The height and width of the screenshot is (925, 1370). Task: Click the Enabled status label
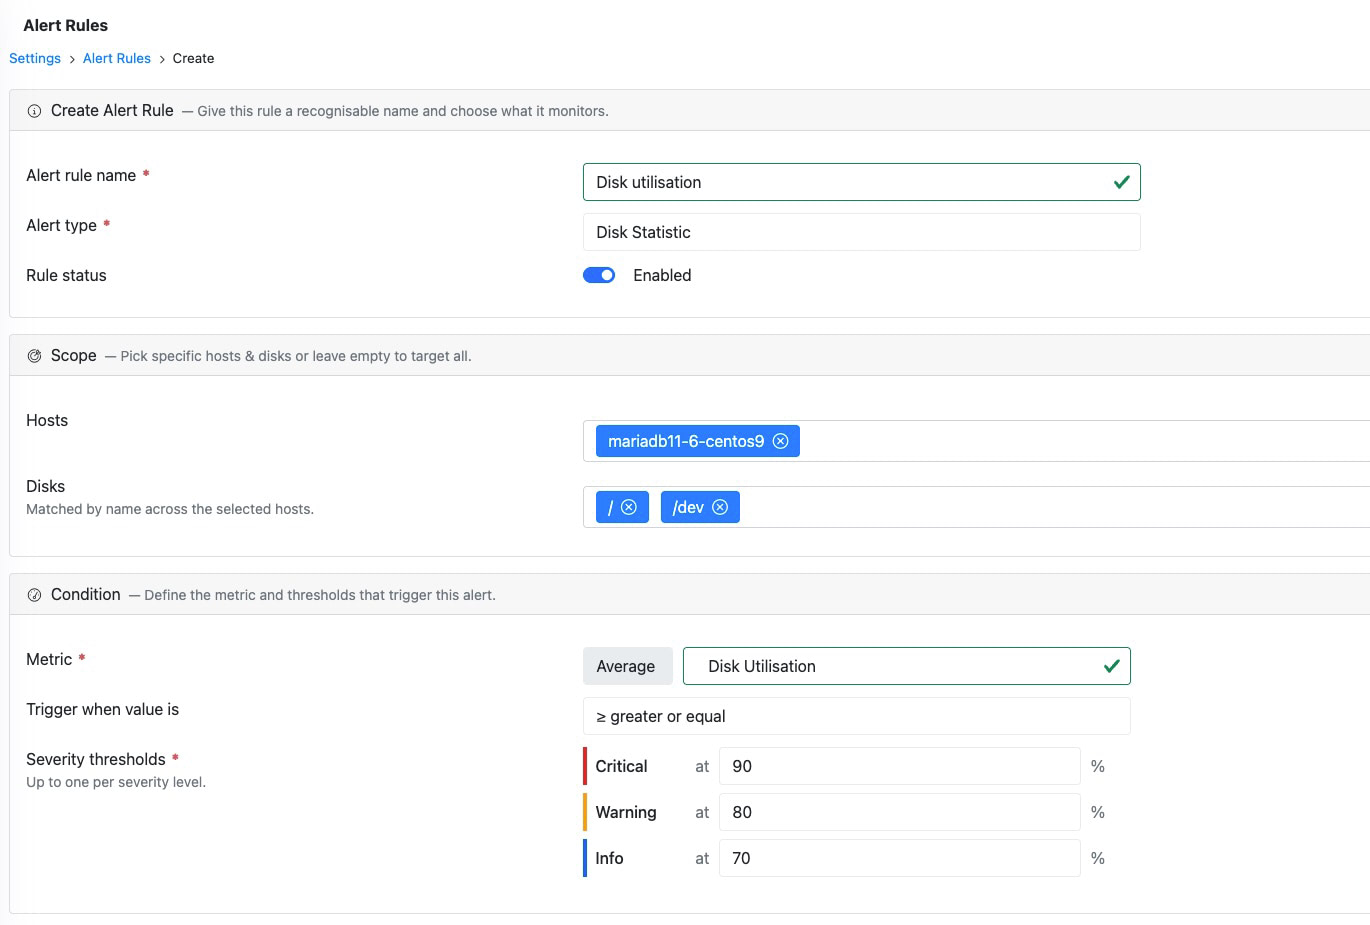pyautogui.click(x=662, y=275)
